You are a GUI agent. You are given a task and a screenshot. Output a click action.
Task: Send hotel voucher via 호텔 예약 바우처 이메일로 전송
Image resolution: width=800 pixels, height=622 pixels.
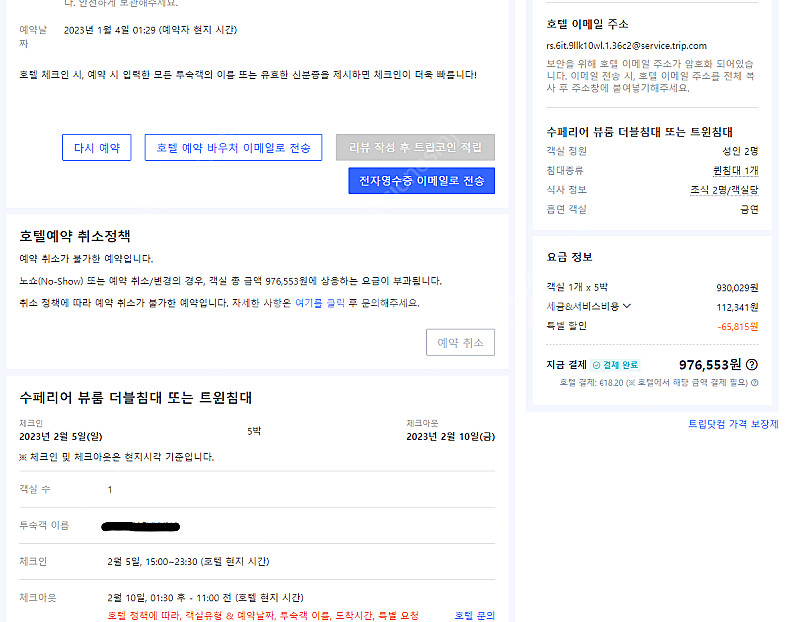tap(233, 147)
